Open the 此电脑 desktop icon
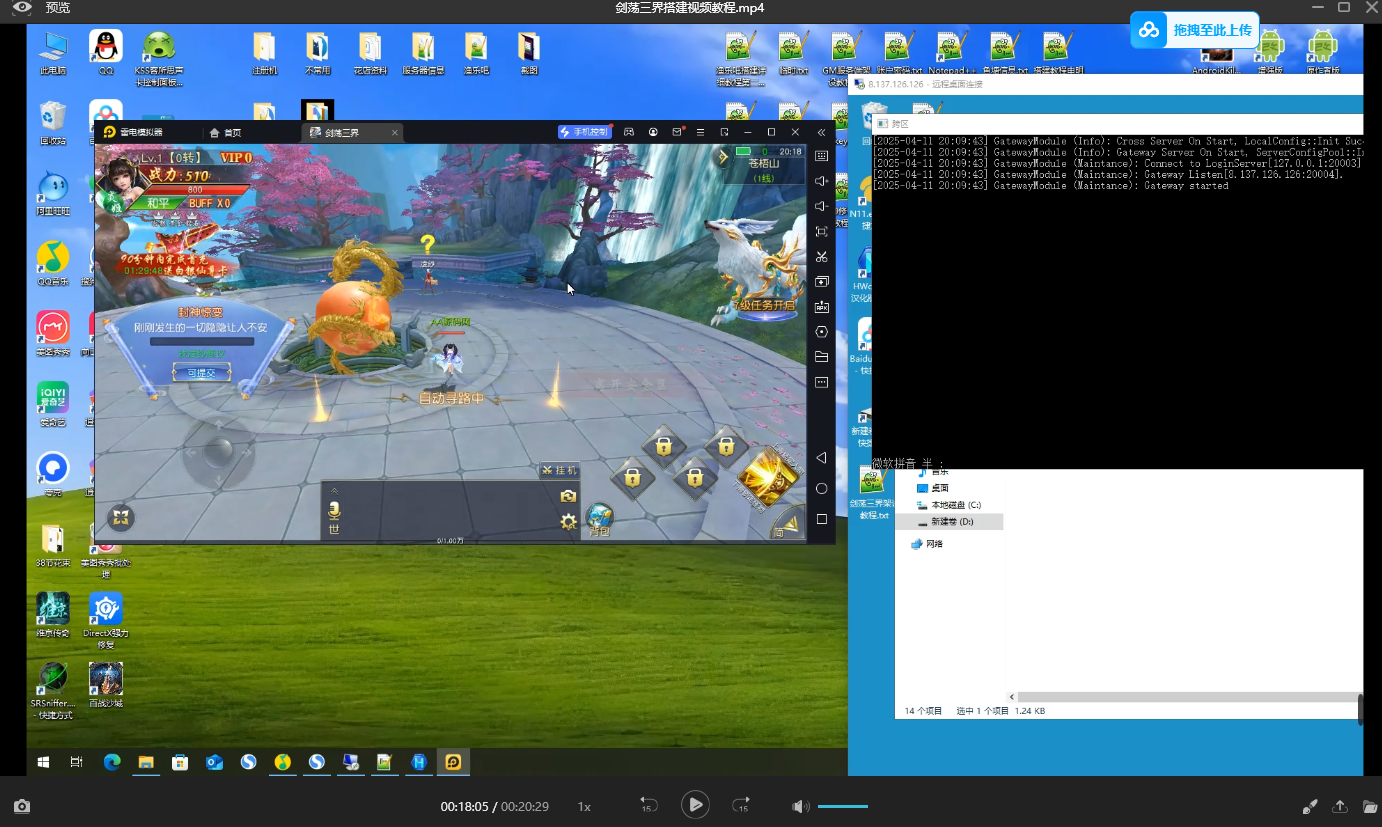1382x827 pixels. pos(53,52)
